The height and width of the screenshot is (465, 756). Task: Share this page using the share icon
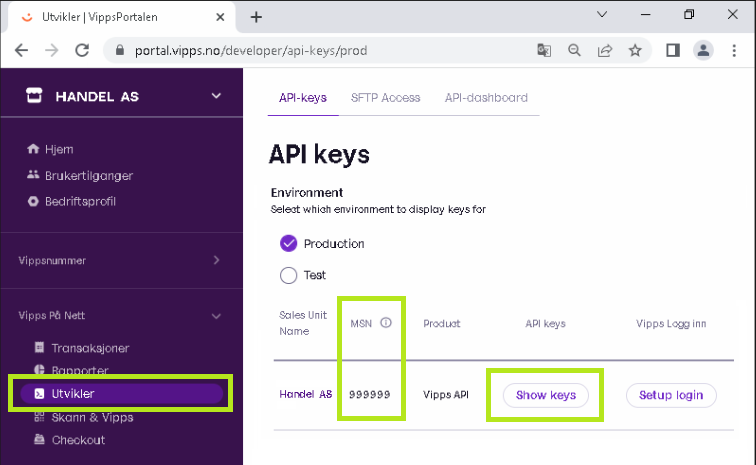pos(605,50)
